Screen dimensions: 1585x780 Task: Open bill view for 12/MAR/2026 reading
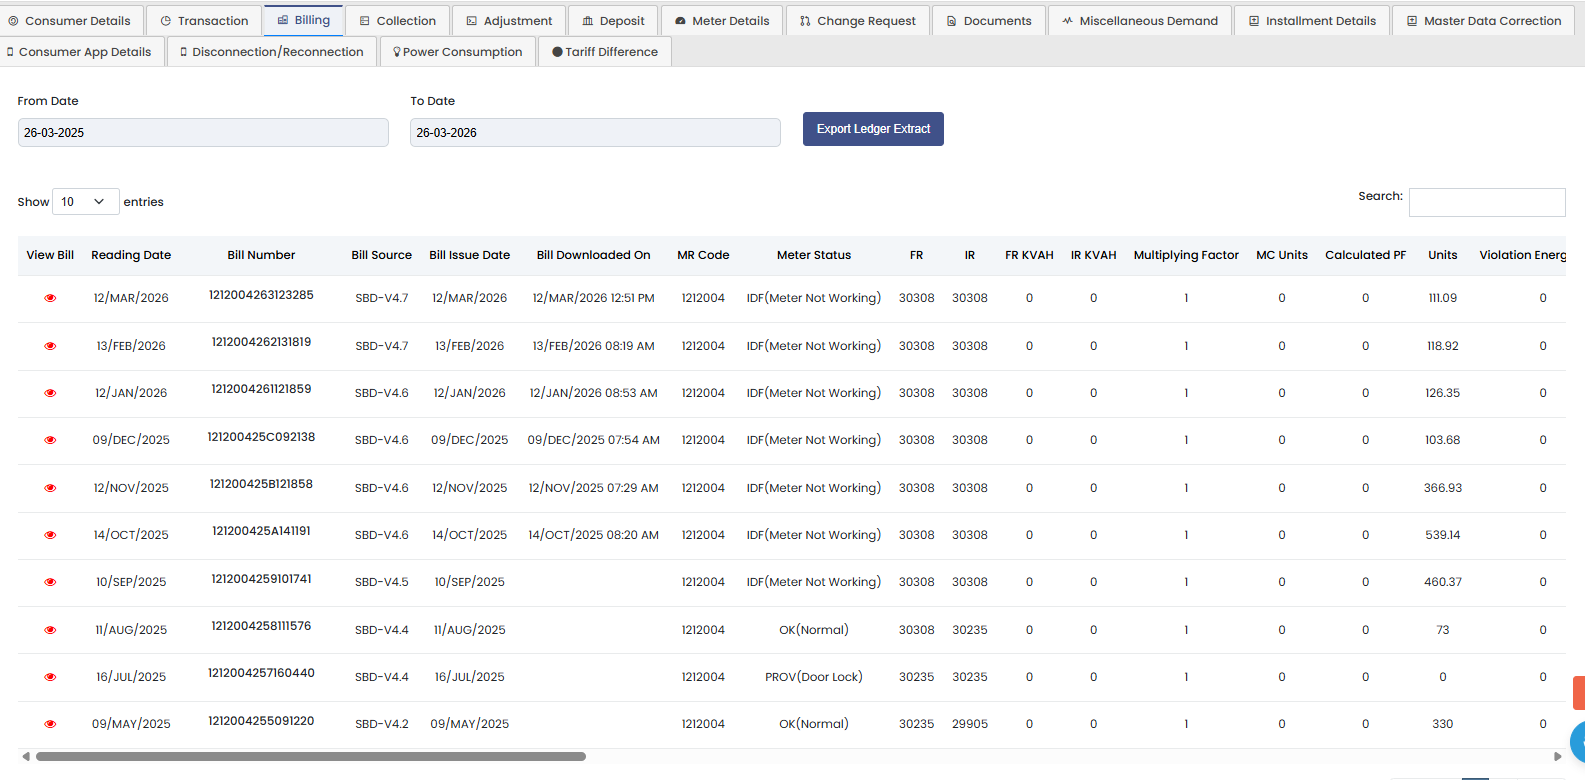point(50,298)
